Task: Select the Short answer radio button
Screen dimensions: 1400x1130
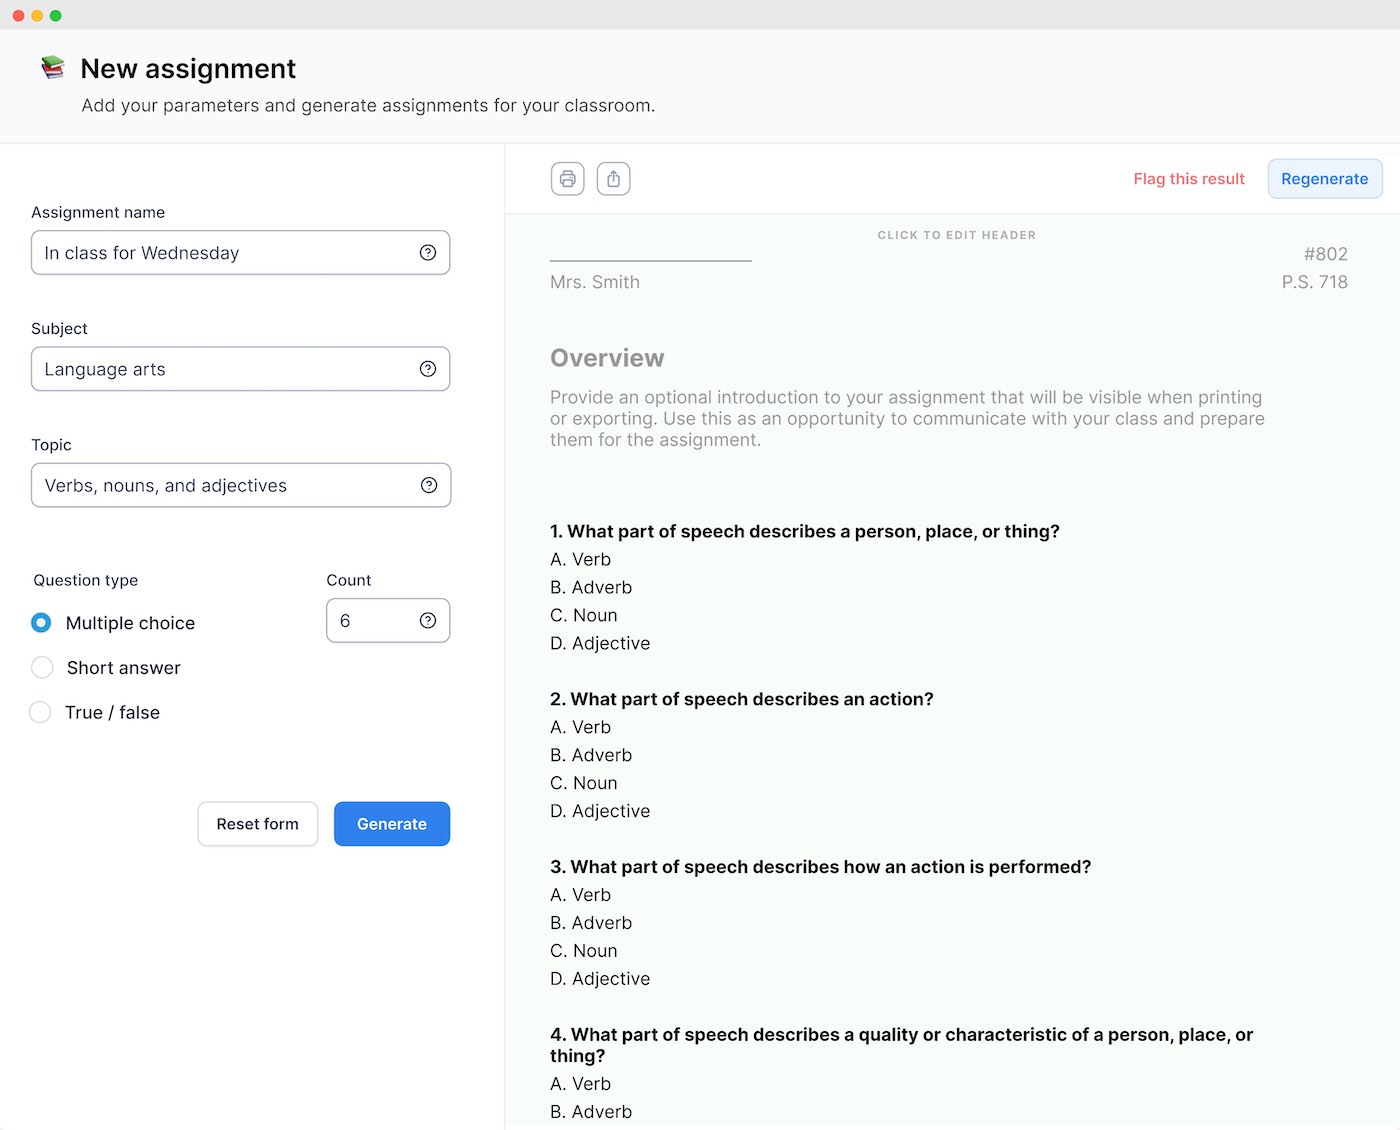Action: pos(42,667)
